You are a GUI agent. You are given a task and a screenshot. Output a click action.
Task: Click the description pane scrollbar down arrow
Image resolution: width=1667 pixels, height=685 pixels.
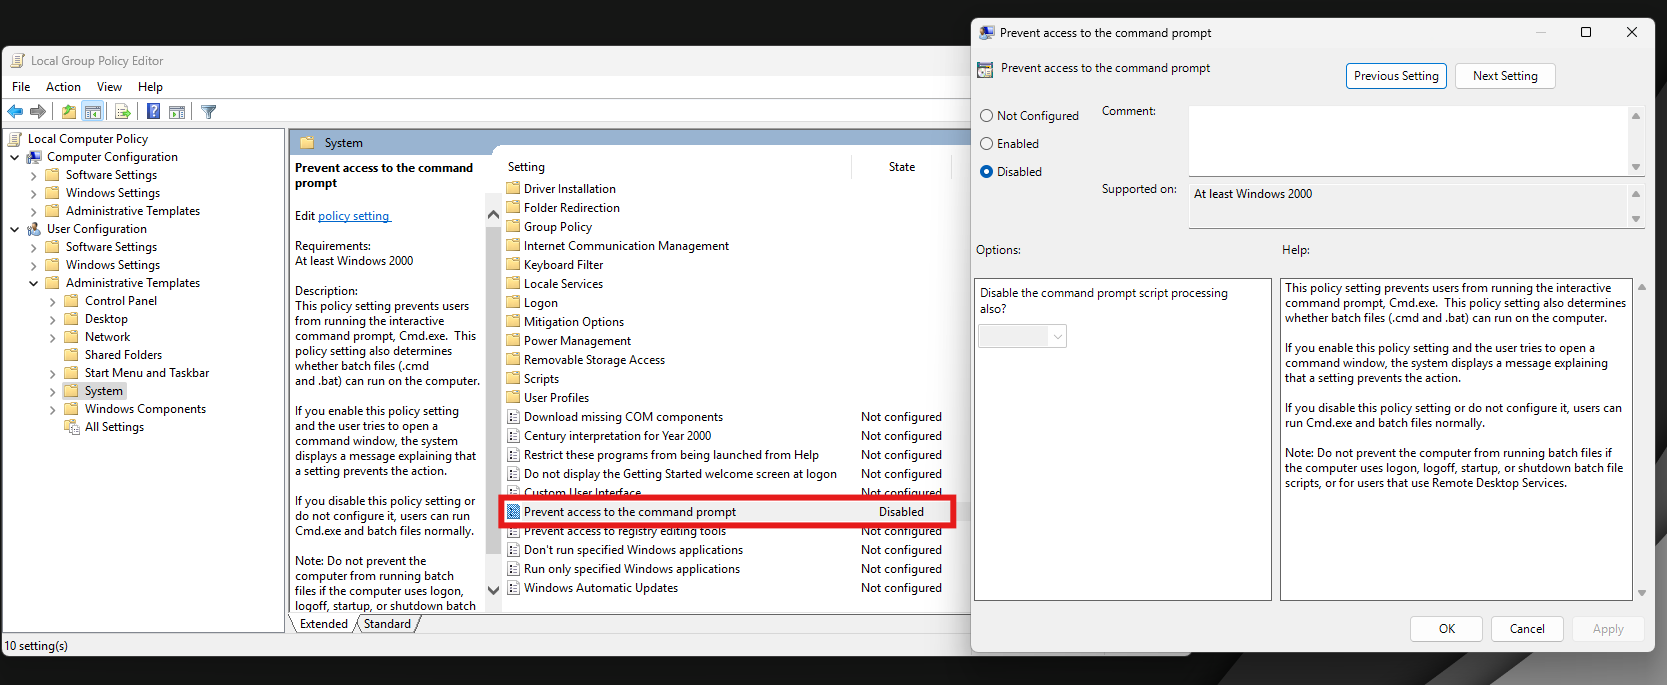(x=493, y=590)
